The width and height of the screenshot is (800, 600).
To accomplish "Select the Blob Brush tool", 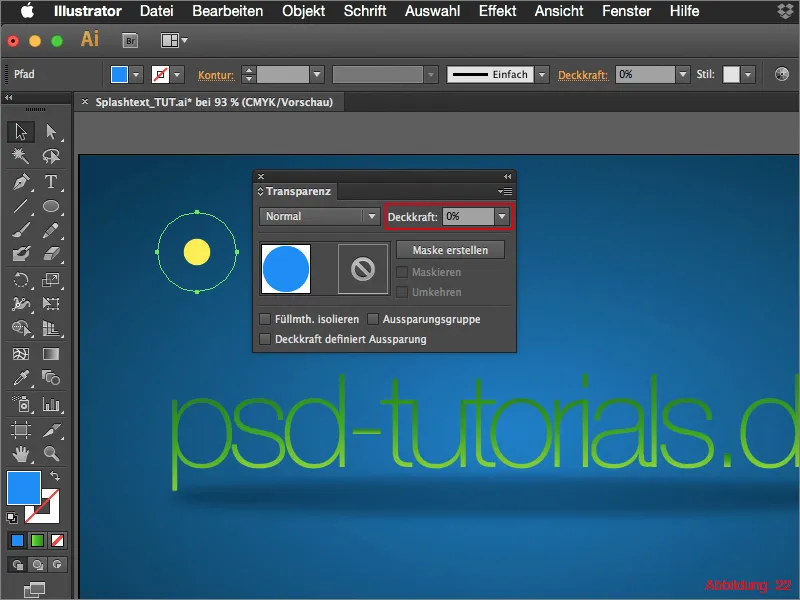I will [21, 254].
